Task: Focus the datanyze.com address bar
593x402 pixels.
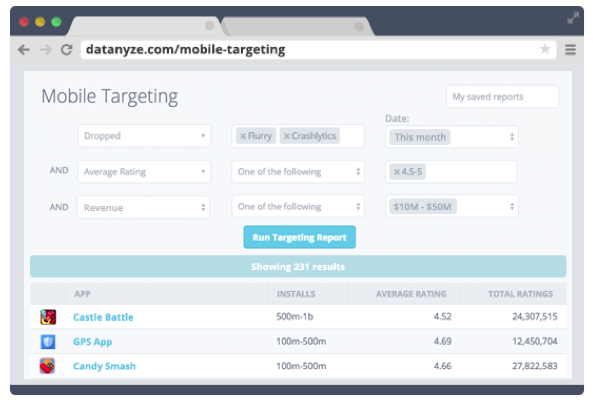Action: pyautogui.click(x=318, y=50)
